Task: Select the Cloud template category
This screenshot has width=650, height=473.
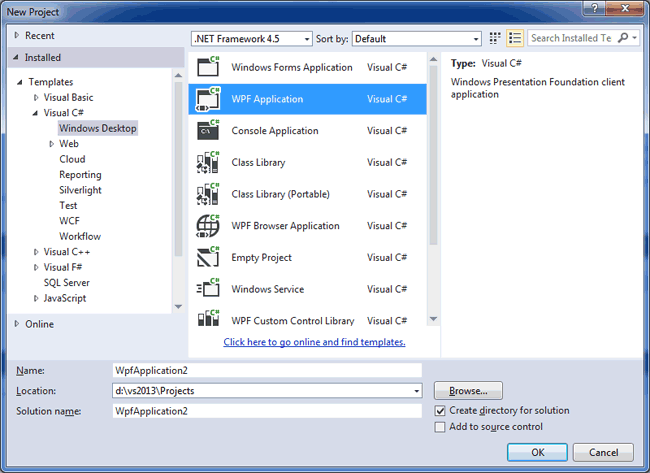Action: coord(72,159)
